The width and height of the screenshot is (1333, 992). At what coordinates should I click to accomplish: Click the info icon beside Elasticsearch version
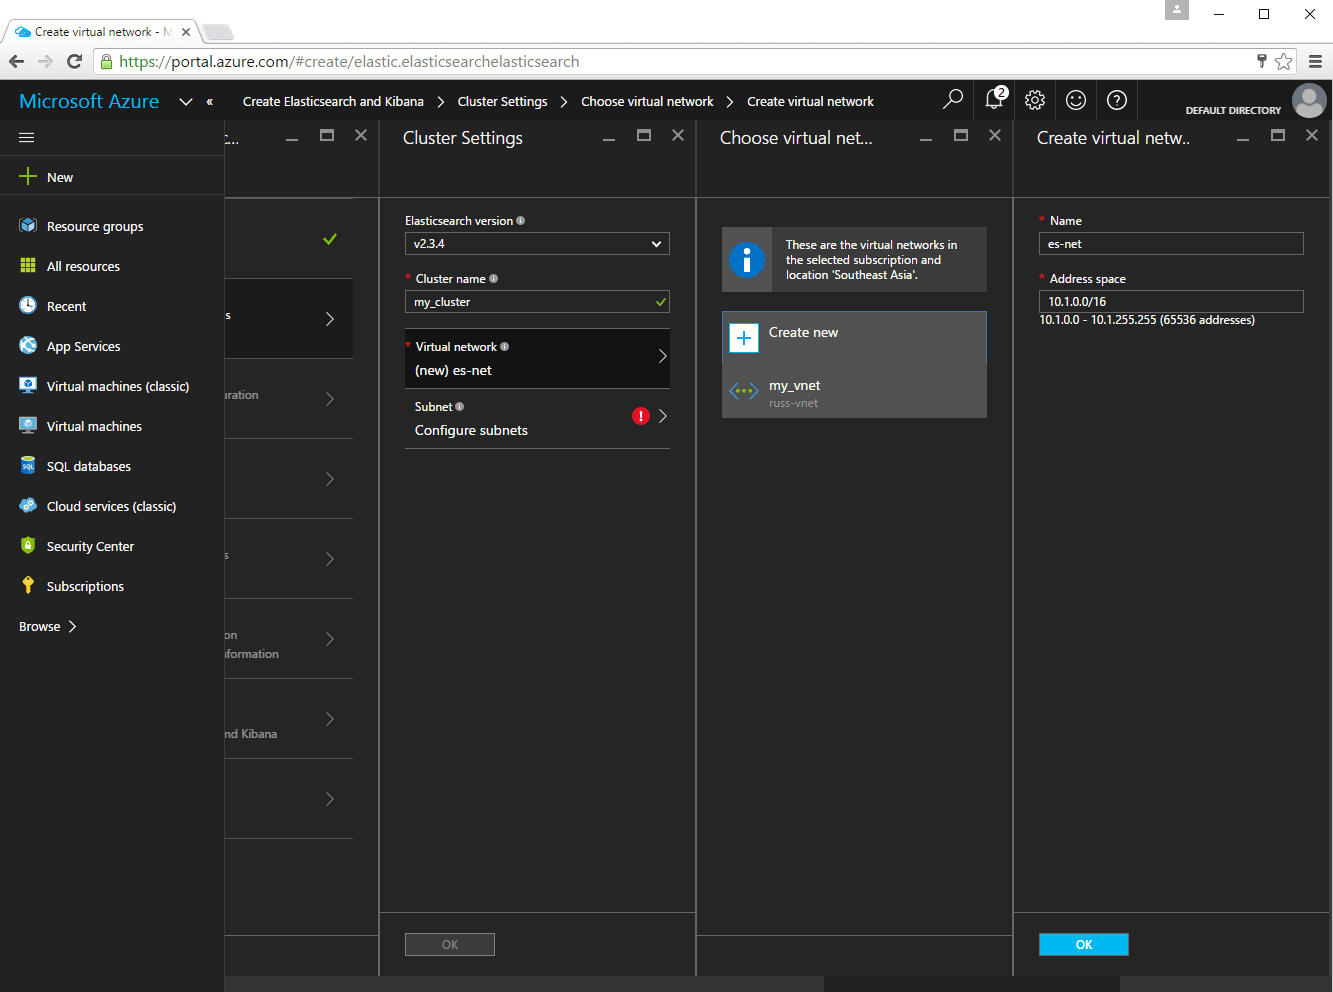(x=520, y=221)
